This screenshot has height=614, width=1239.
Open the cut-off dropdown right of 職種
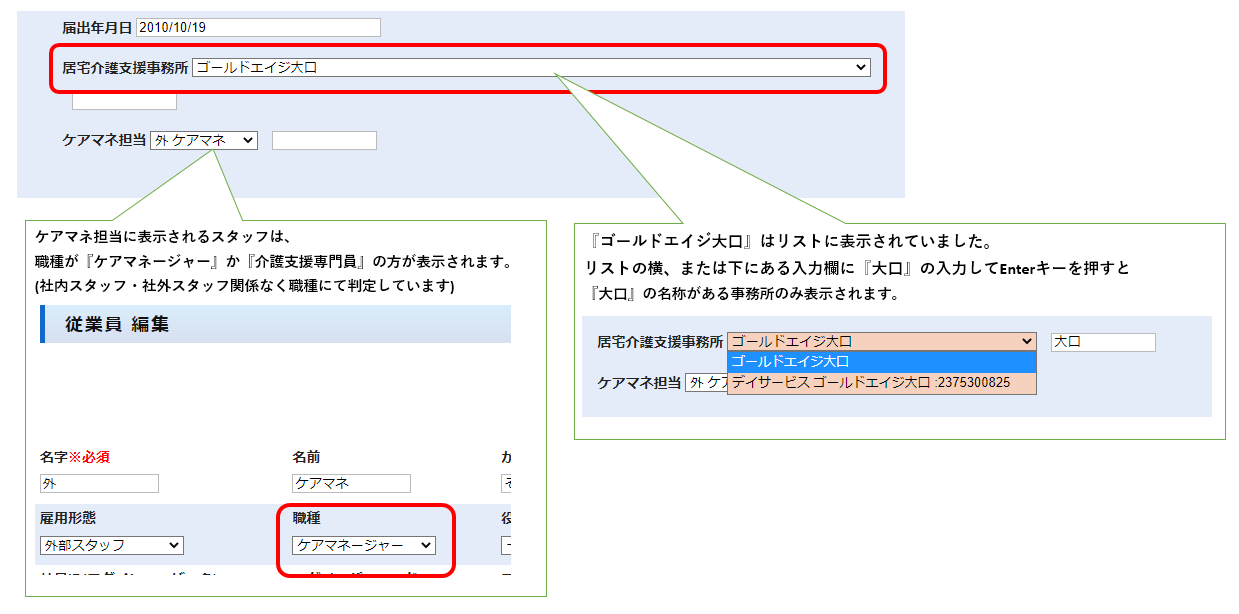click(506, 545)
